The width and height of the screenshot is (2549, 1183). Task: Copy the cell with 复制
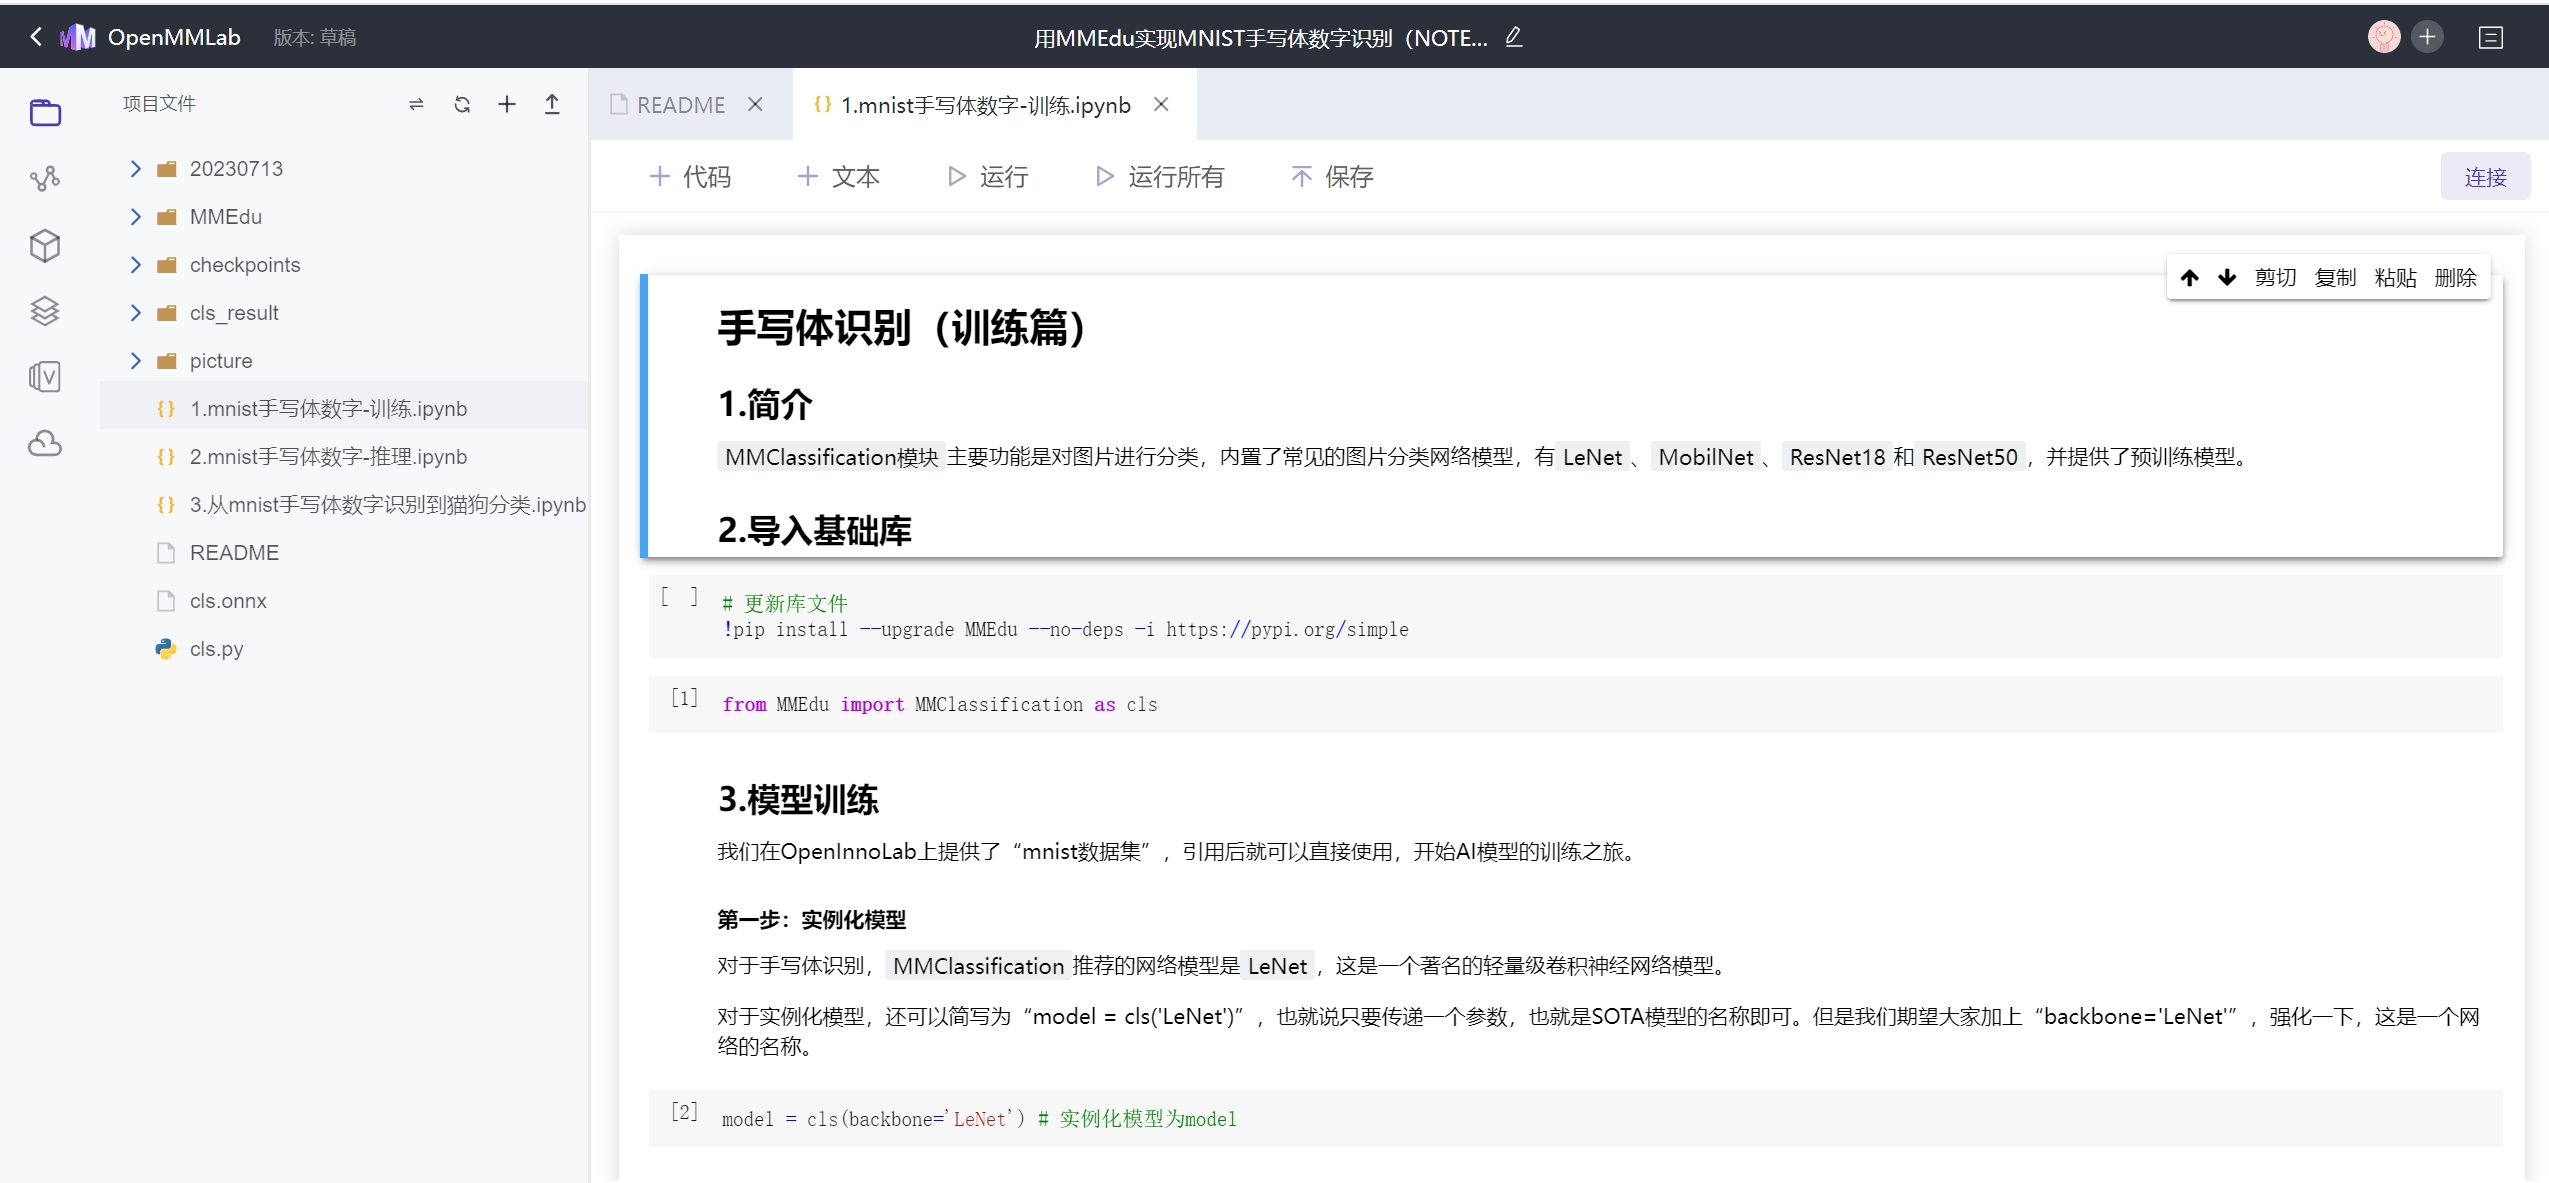pos(2335,278)
